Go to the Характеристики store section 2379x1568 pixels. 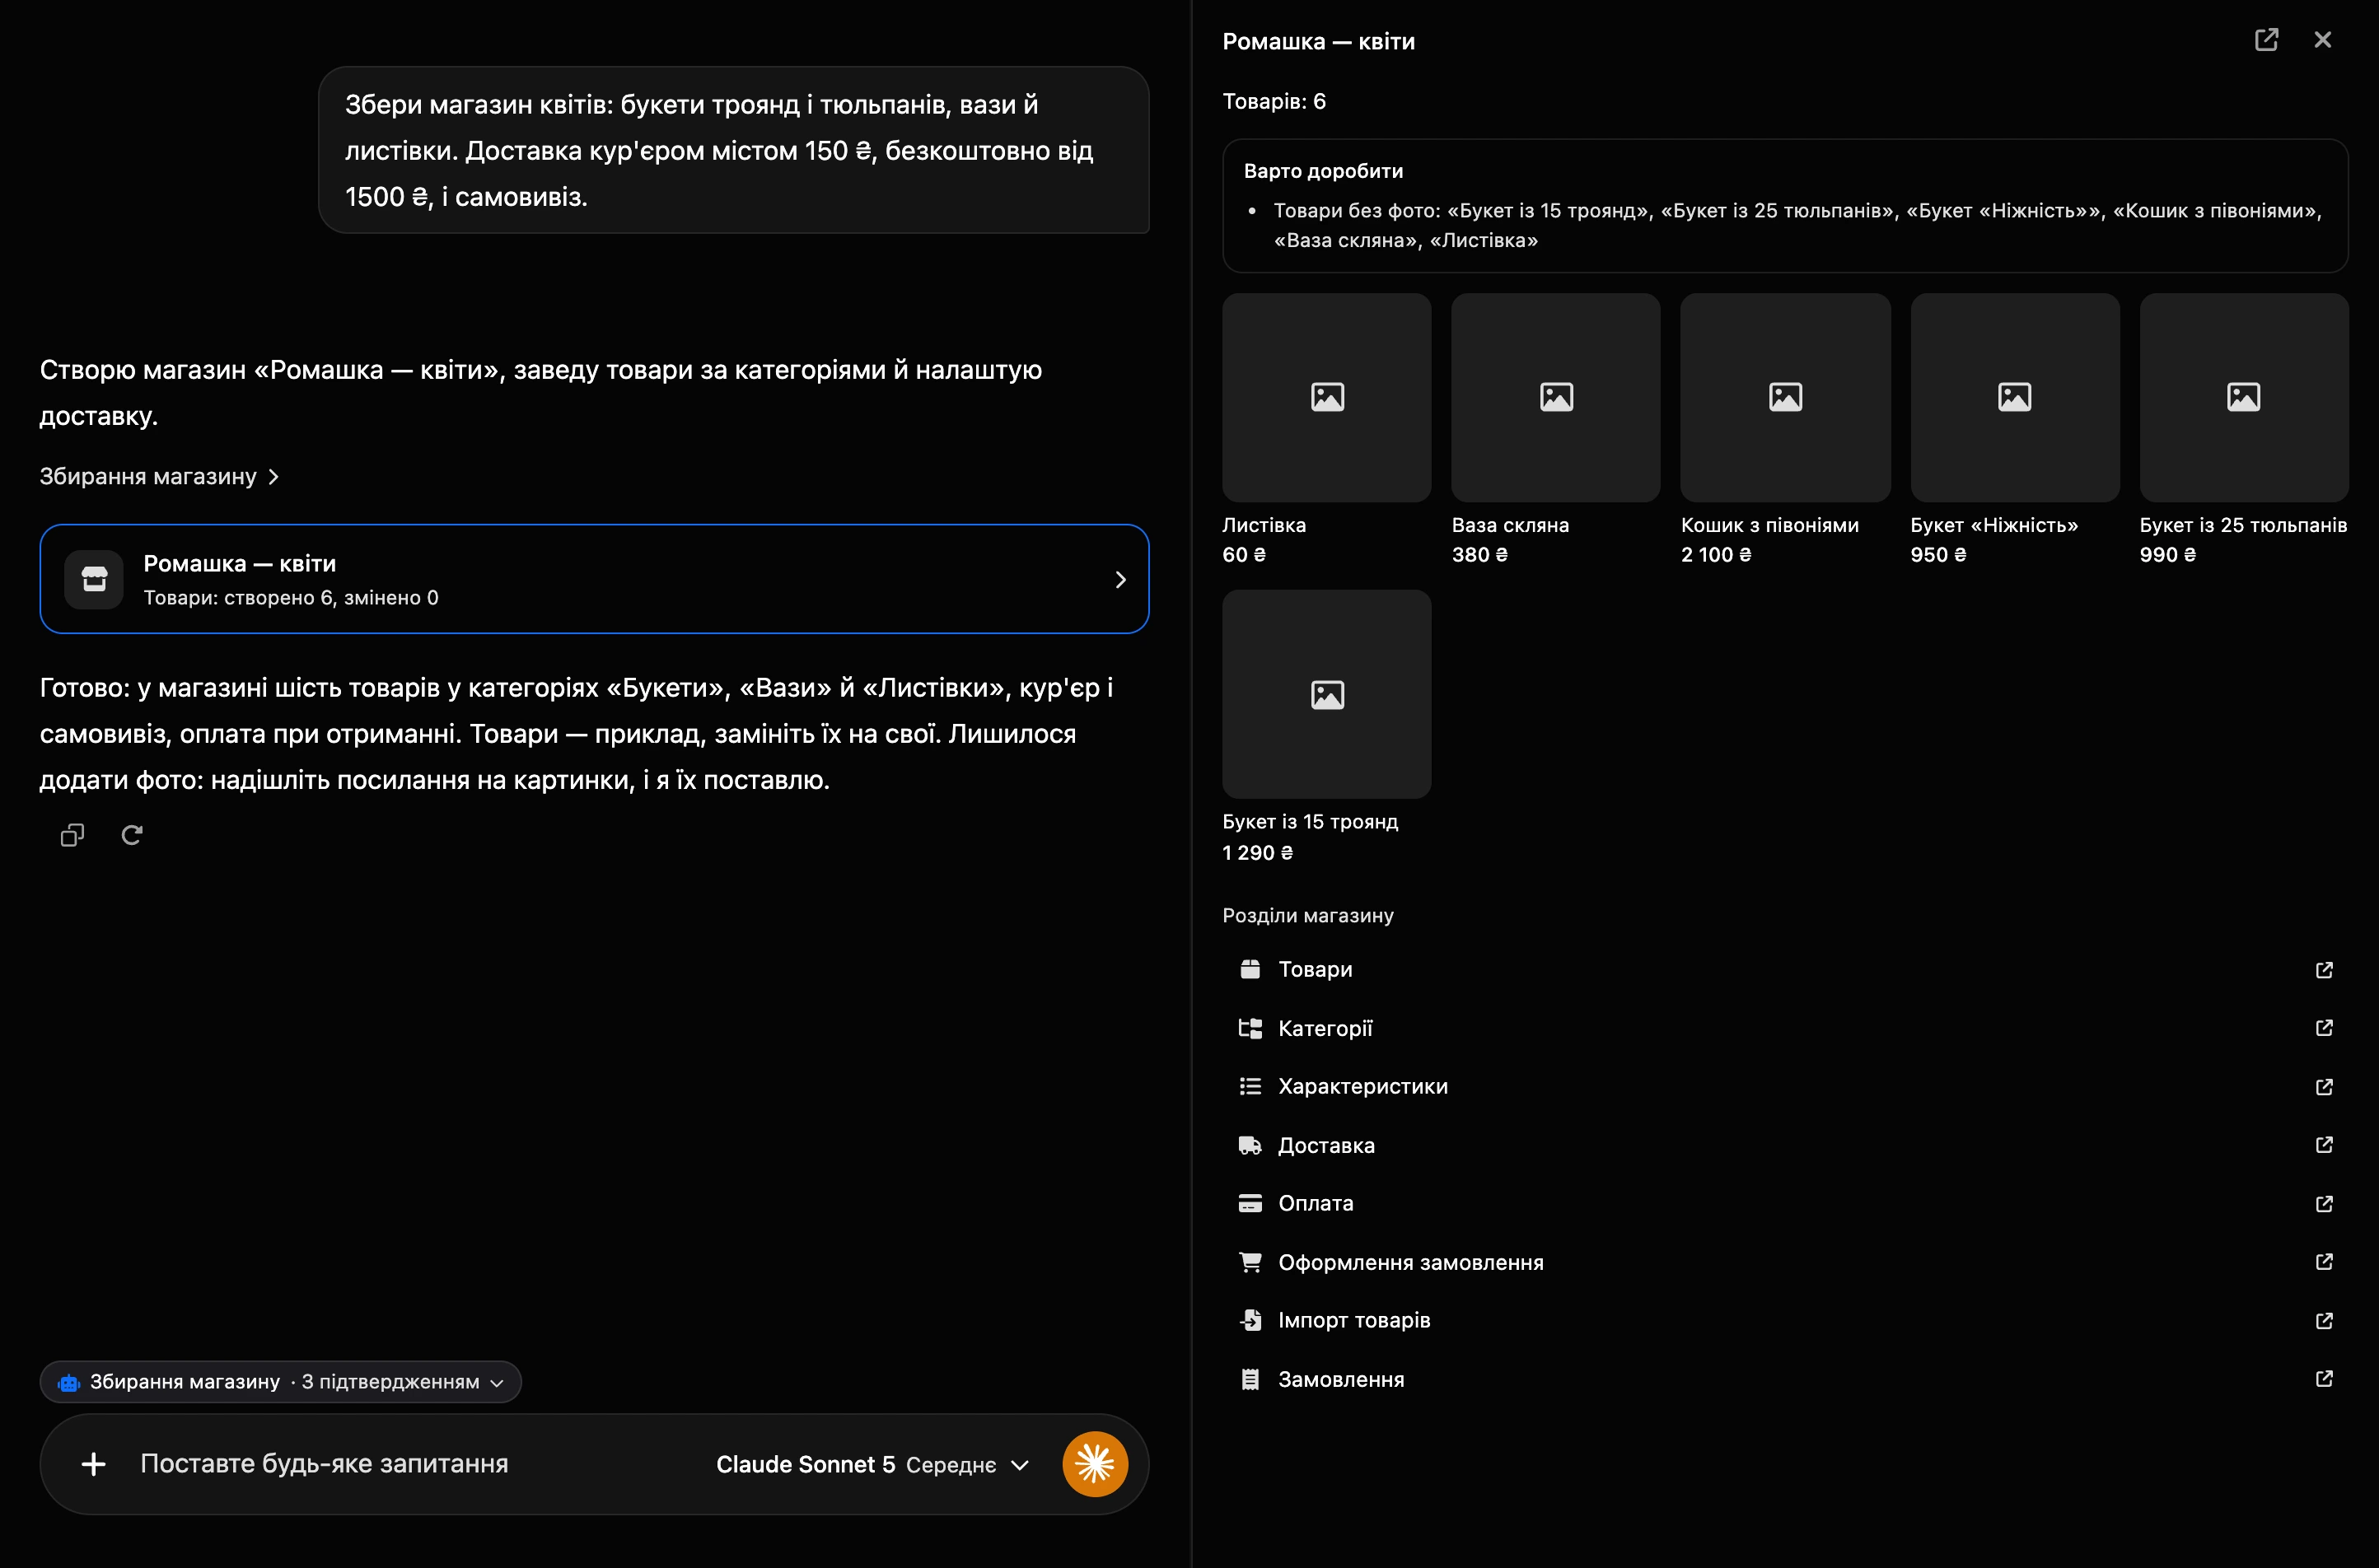tap(1785, 1087)
